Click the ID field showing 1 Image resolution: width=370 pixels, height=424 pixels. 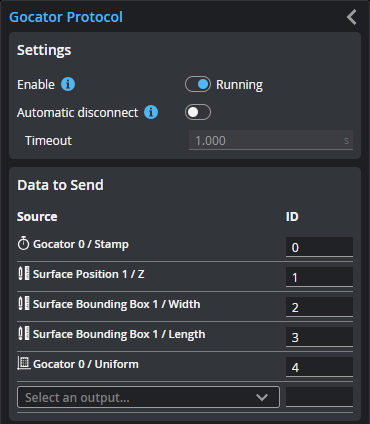click(x=319, y=277)
